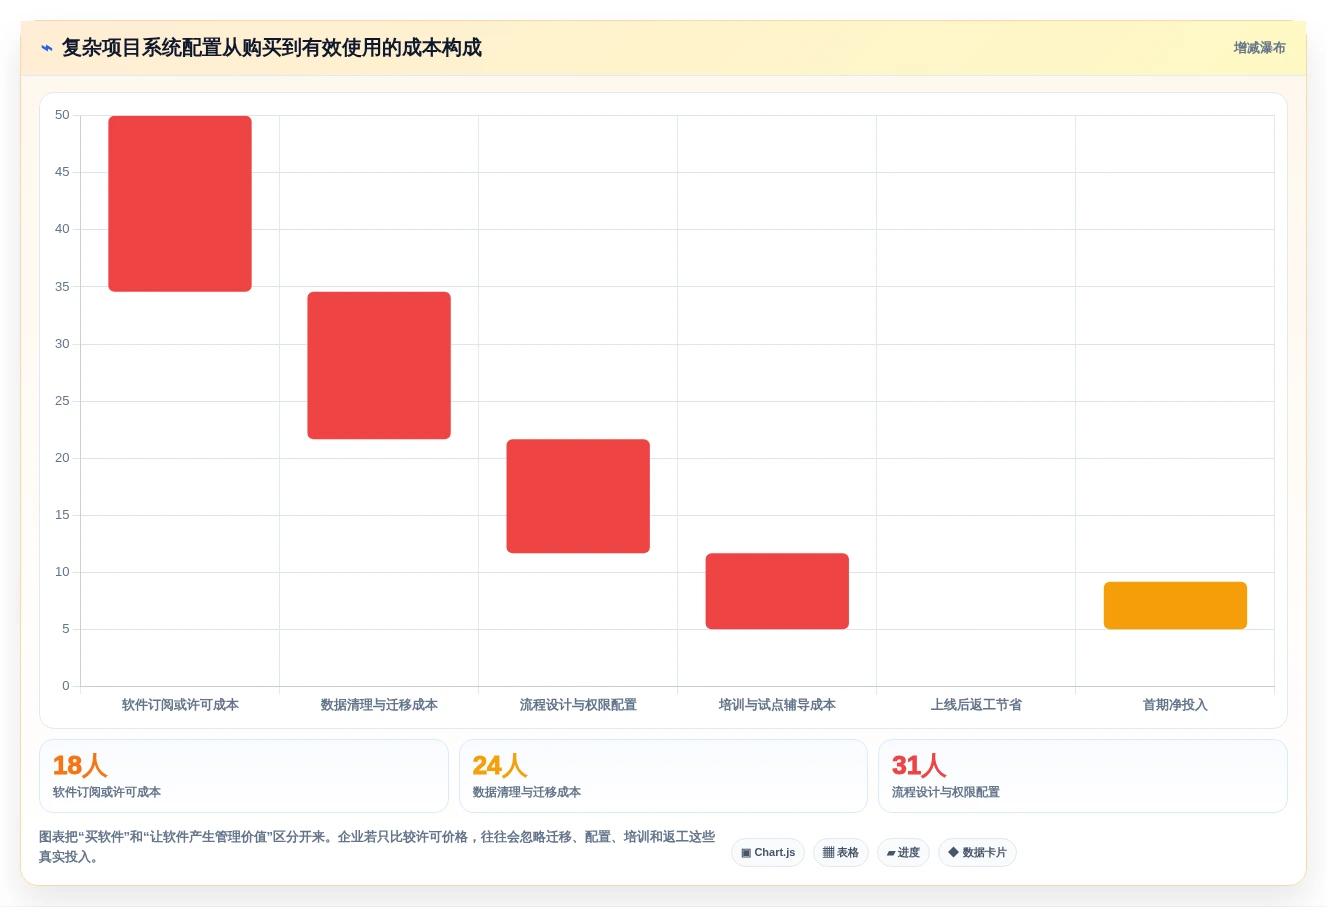Click the chart title 复杂项目系统配置从购买到有效使用的成本构成
This screenshot has height=907, width=1327.
(272, 48)
